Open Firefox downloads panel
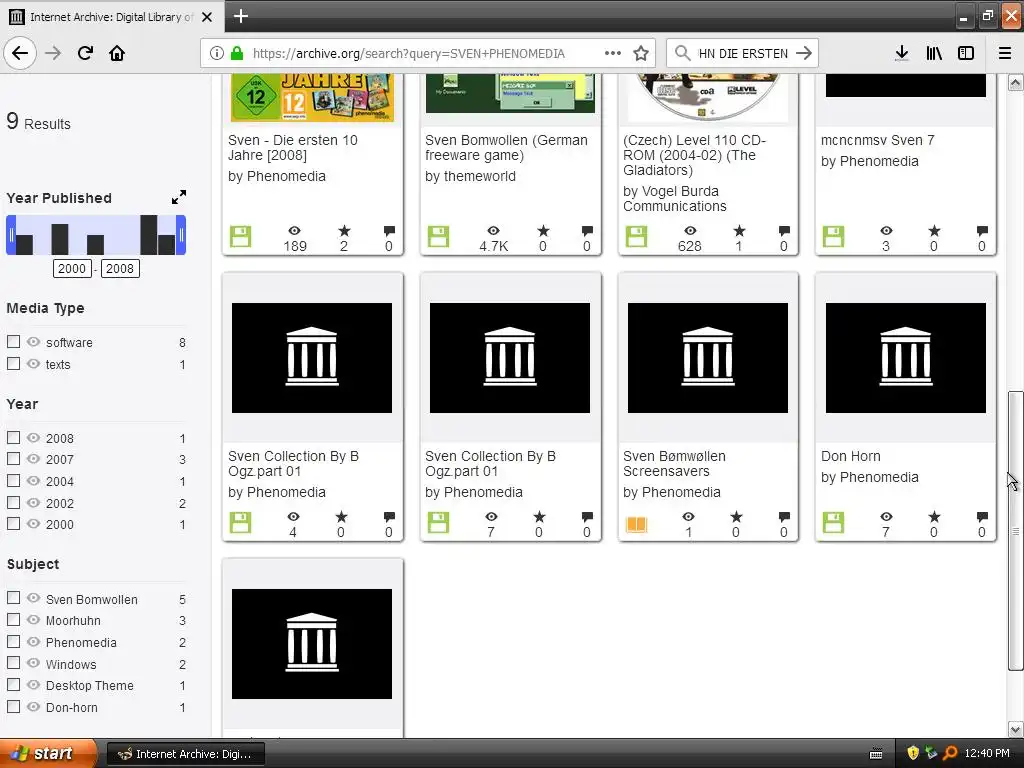Screen dimensions: 1024x768 [x=902, y=53]
